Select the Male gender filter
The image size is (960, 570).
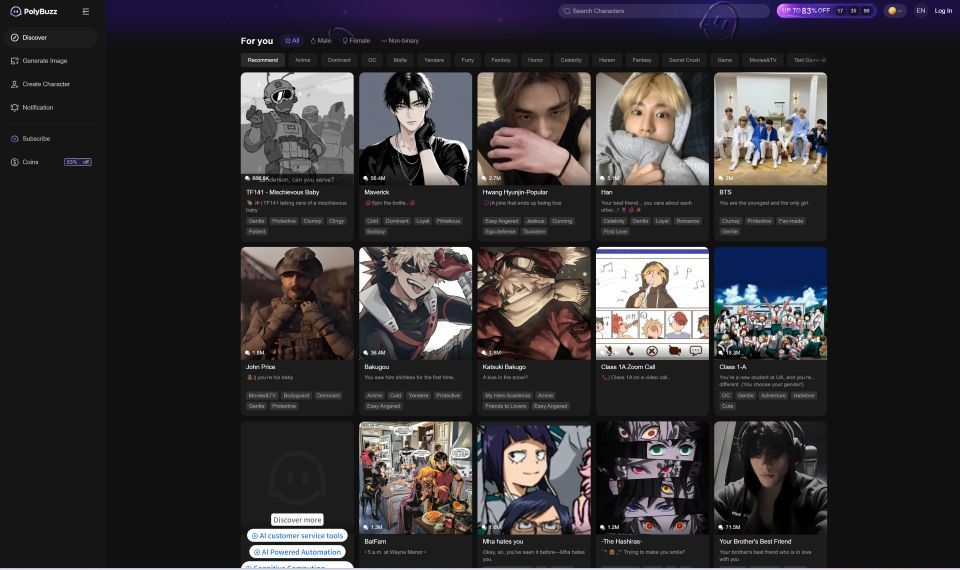321,40
